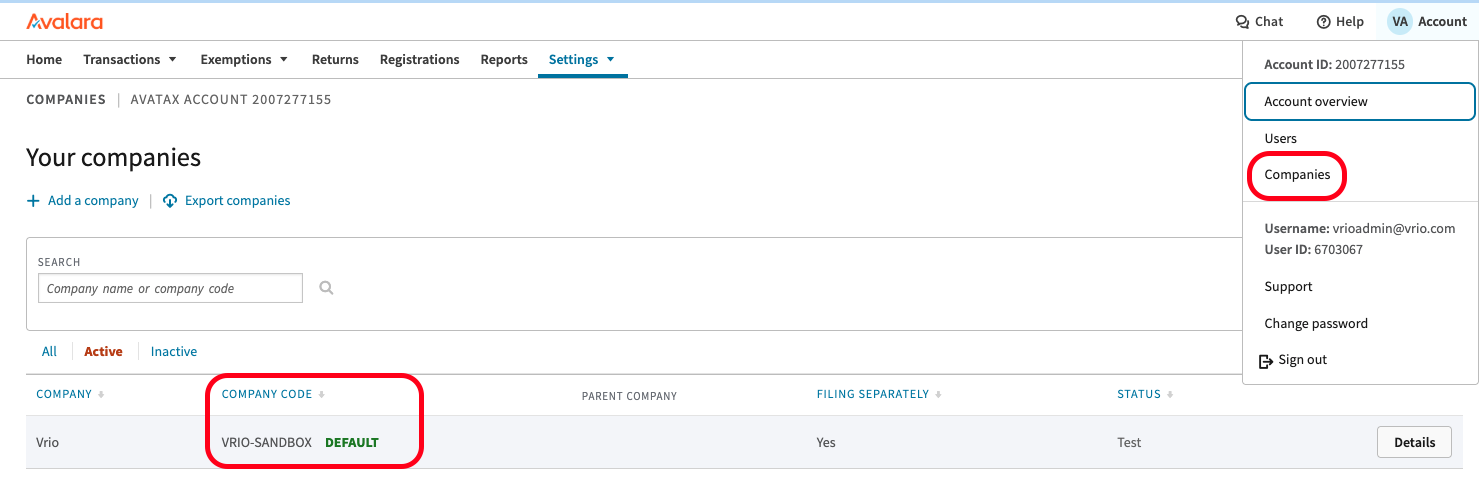The width and height of the screenshot is (1479, 490).
Task: Click the VRIO-SANDBOX company code
Action: point(267,442)
